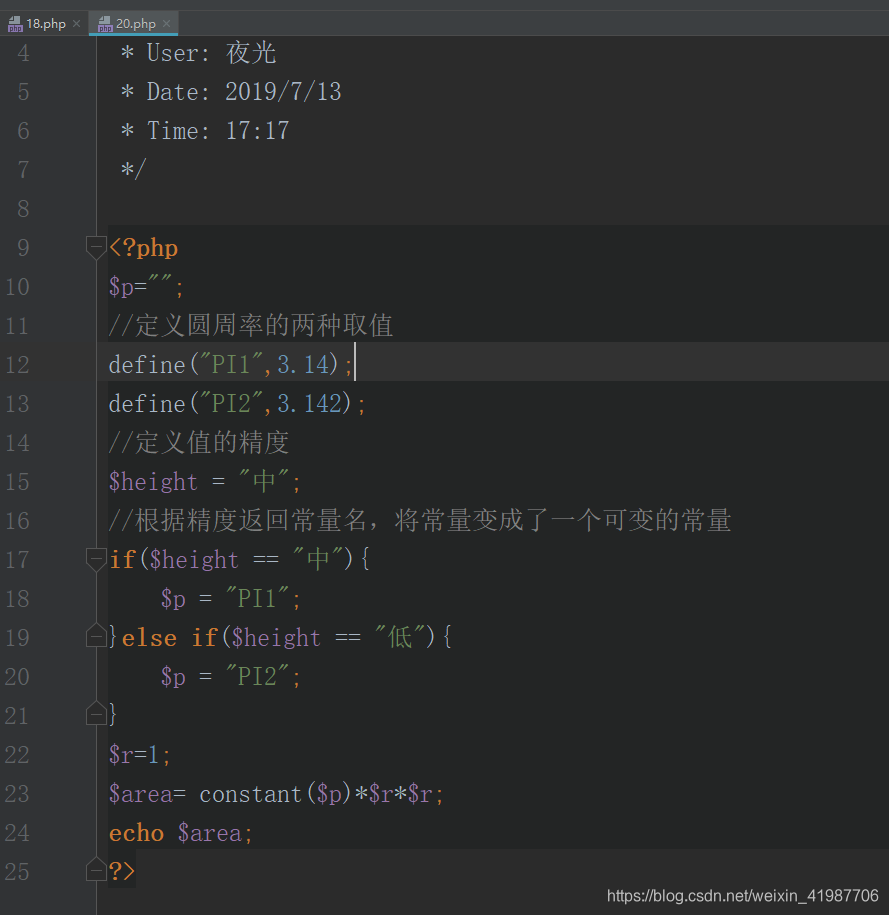Place cursor on define("PI1",3.14) line
This screenshot has width=889, height=915.
coord(231,365)
